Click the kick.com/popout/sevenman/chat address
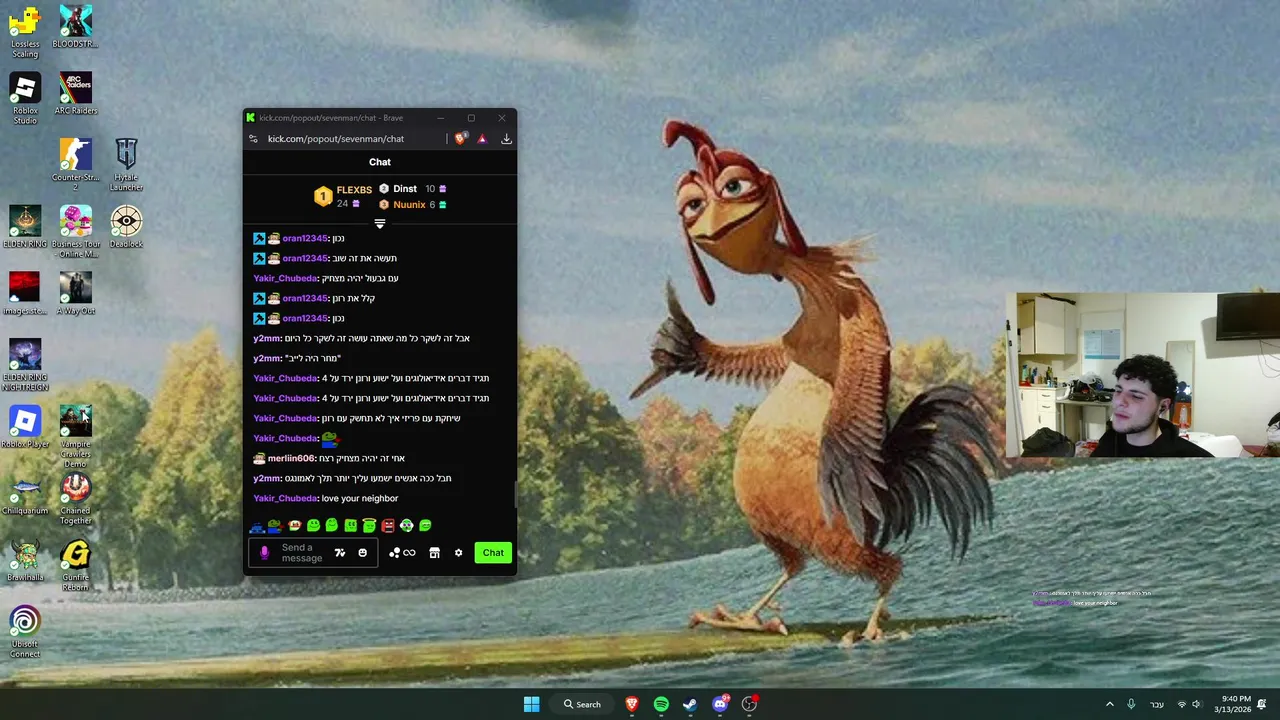 click(x=336, y=139)
